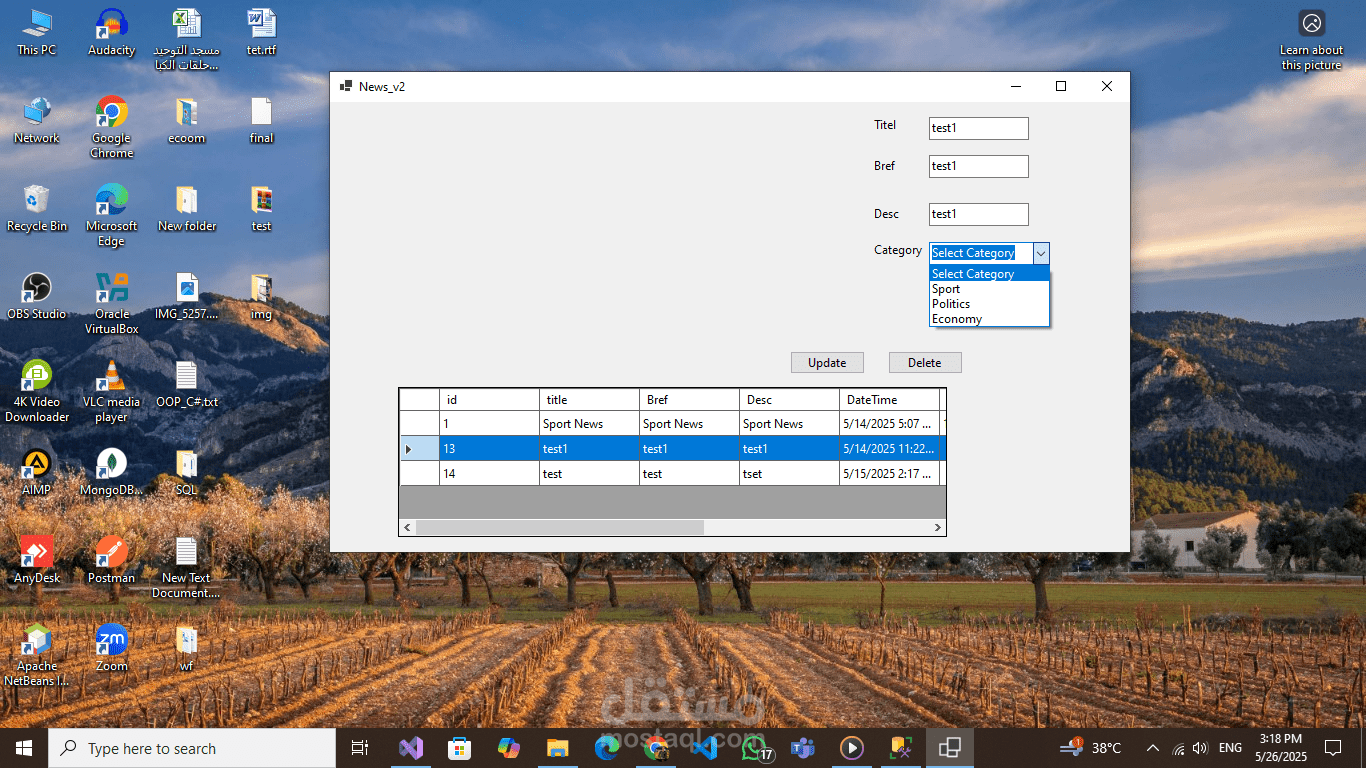Select the OOP_C#.txt file icon

click(186, 384)
